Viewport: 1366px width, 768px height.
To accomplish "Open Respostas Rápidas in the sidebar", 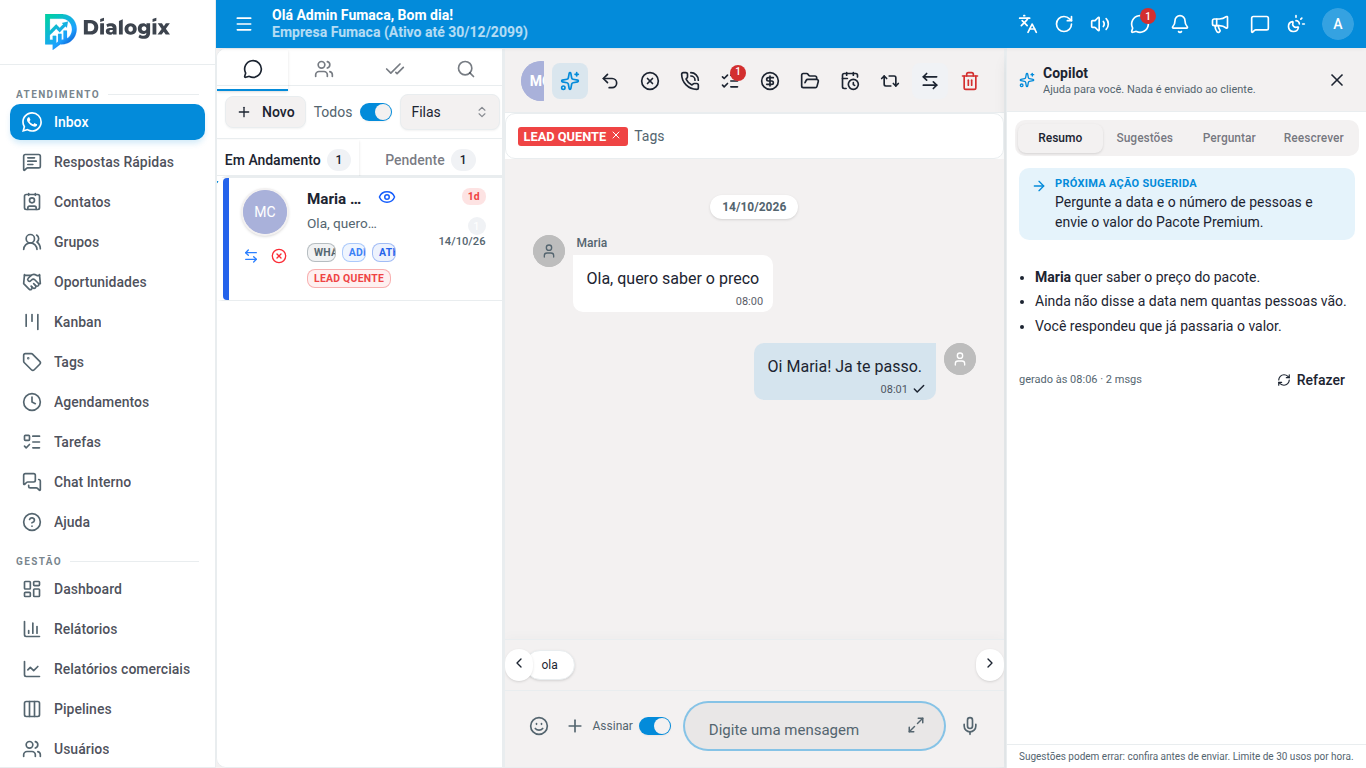I will (108, 162).
